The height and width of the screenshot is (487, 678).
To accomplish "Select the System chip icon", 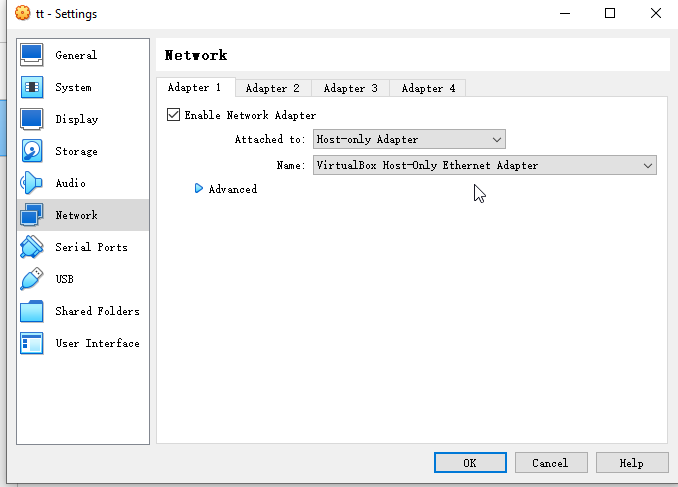I will click(x=32, y=87).
